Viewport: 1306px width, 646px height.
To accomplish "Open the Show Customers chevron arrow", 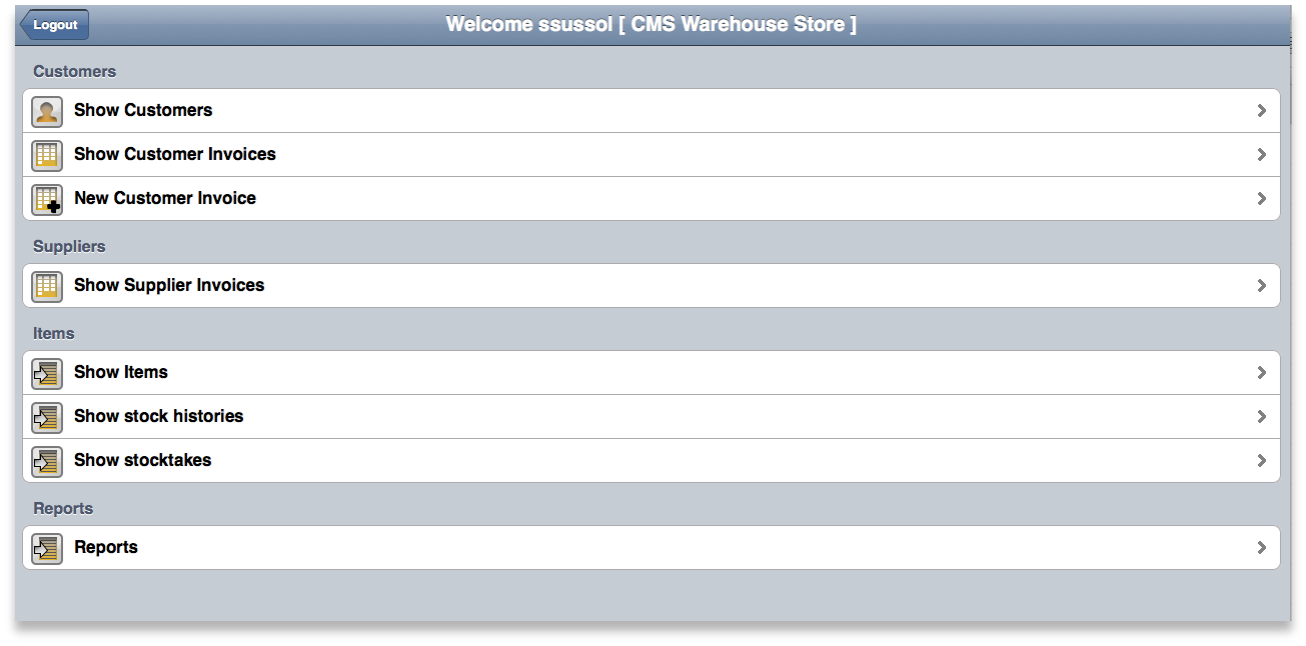I will [1262, 111].
